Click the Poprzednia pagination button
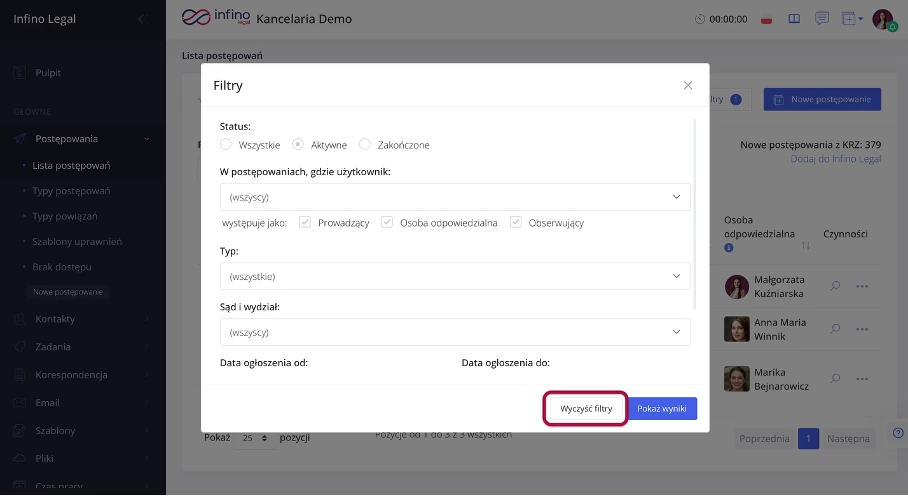This screenshot has width=908, height=496. pos(764,439)
